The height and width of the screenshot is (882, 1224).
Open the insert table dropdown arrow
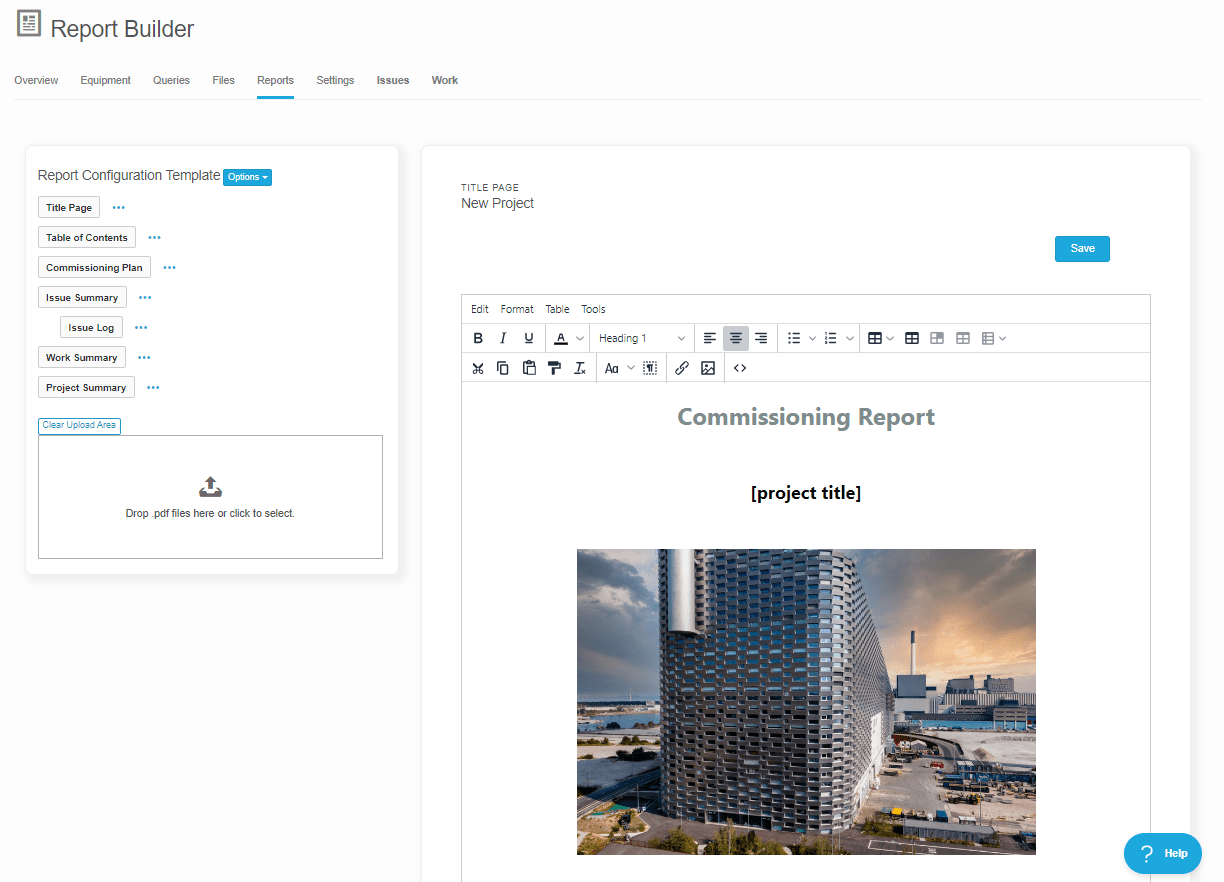(x=890, y=338)
